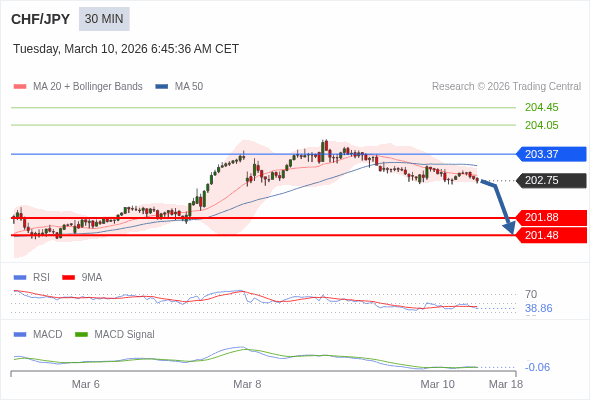
Task: Click the RSI 70 level label
Action: 531,294
